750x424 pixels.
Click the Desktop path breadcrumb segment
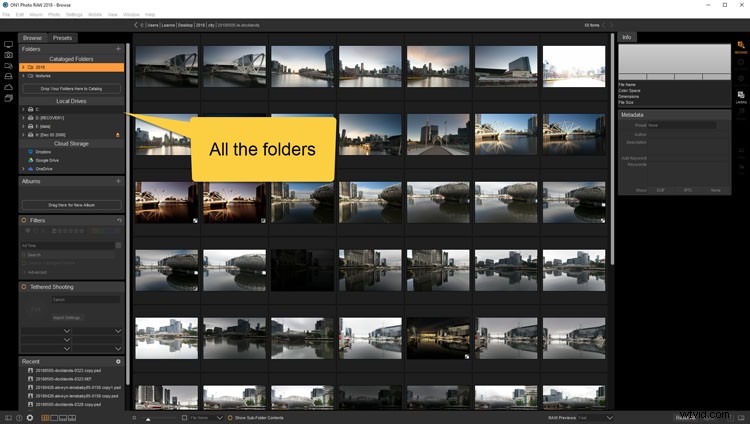click(185, 25)
